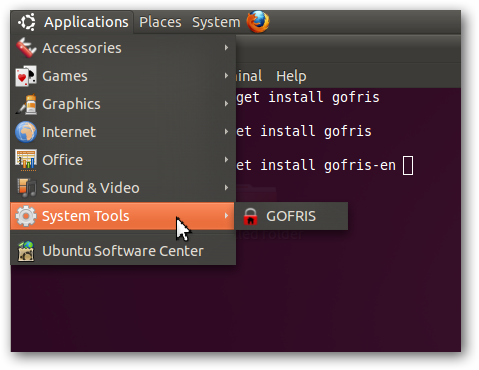Click the Games playing cards icon
The image size is (479, 370).
coord(26,76)
